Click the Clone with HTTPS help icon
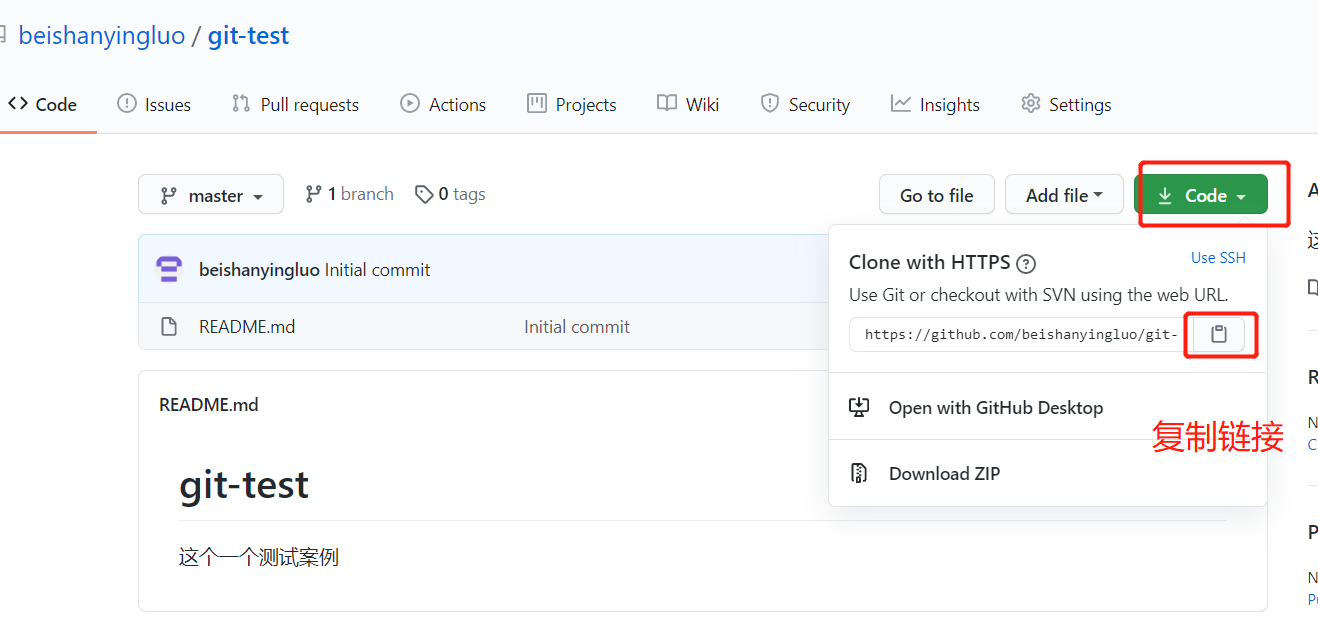Image resolution: width=1318 pixels, height=630 pixels. (x=1025, y=264)
